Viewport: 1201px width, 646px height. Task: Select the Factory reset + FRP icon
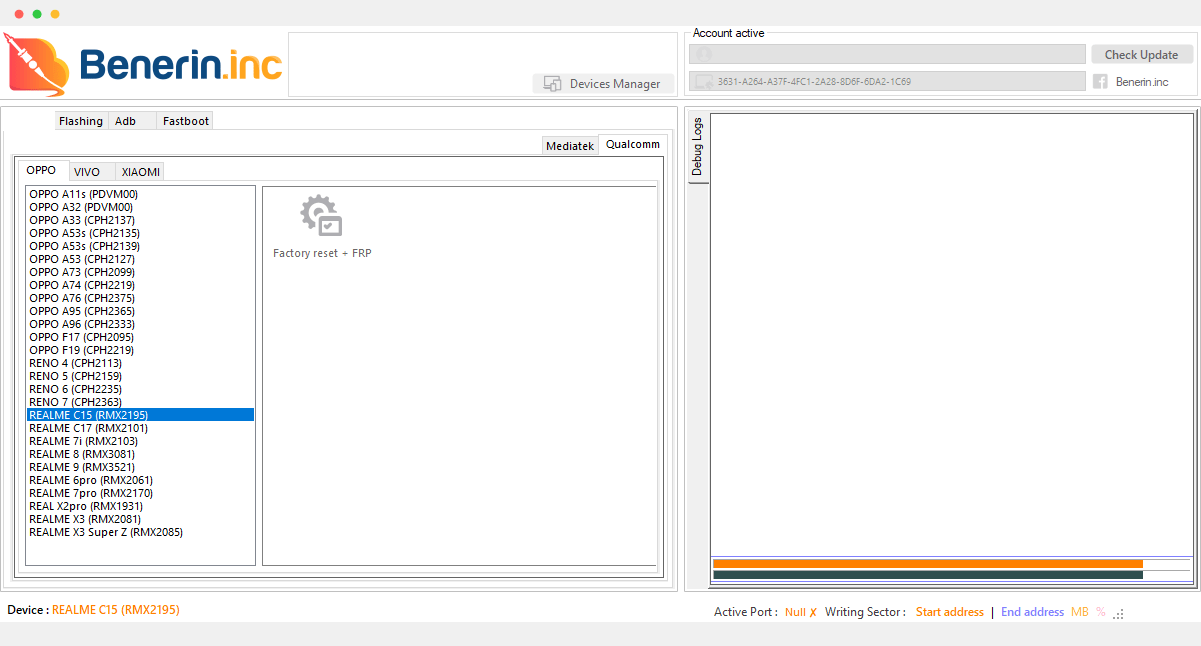click(320, 215)
